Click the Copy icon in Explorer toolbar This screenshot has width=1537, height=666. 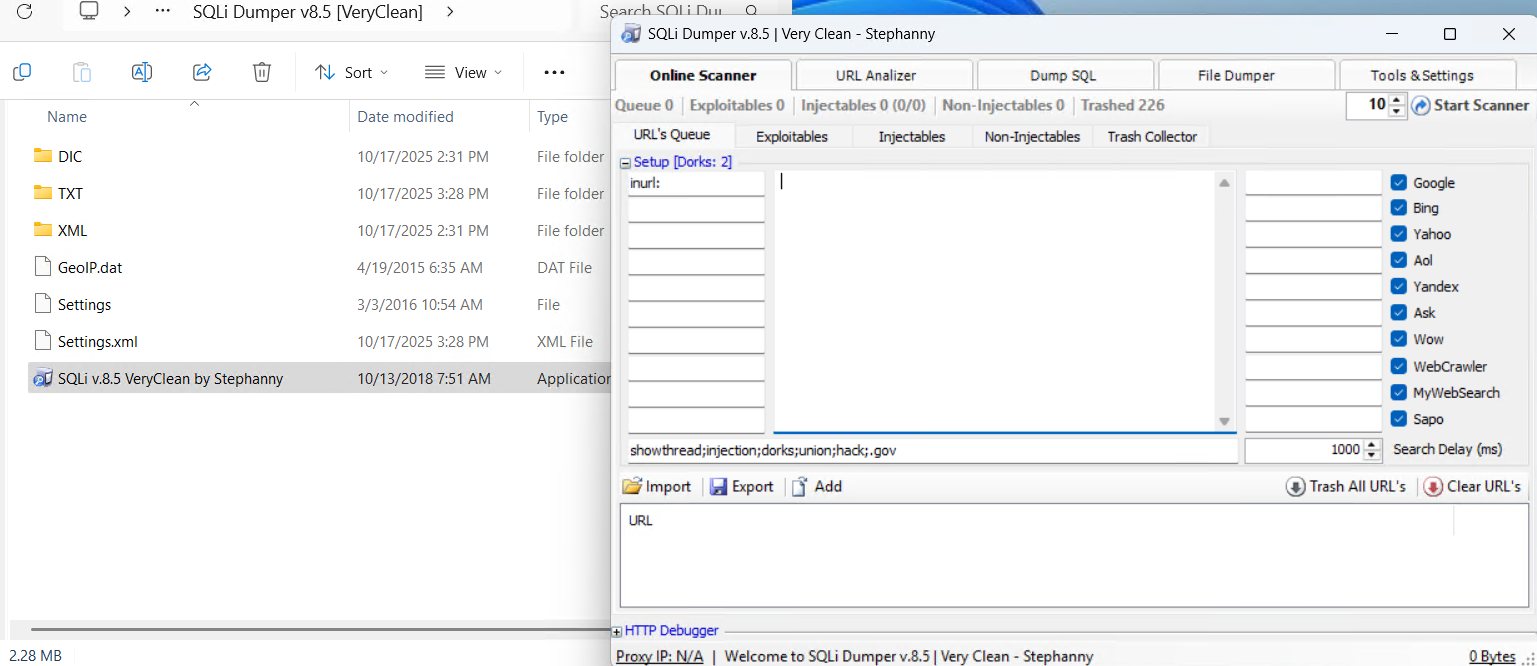point(22,72)
